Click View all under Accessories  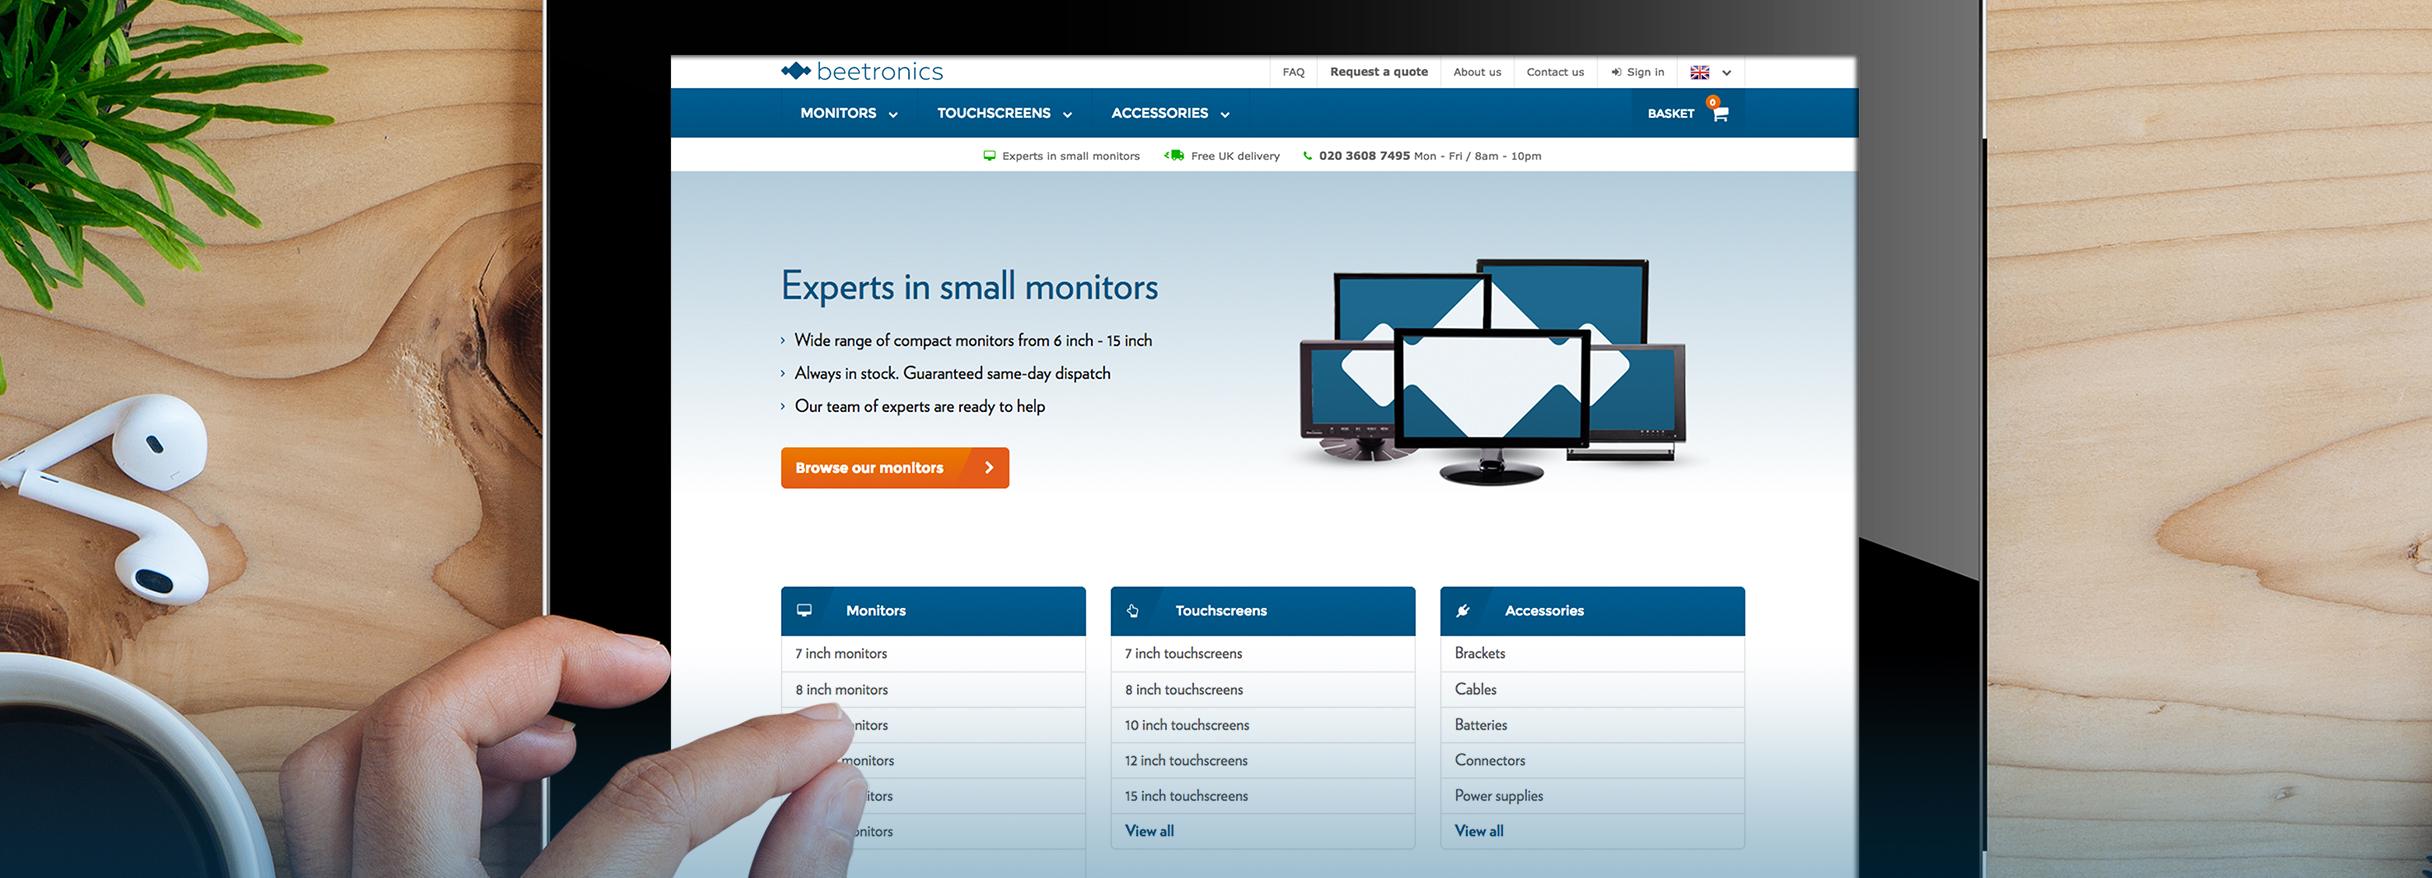[1479, 831]
